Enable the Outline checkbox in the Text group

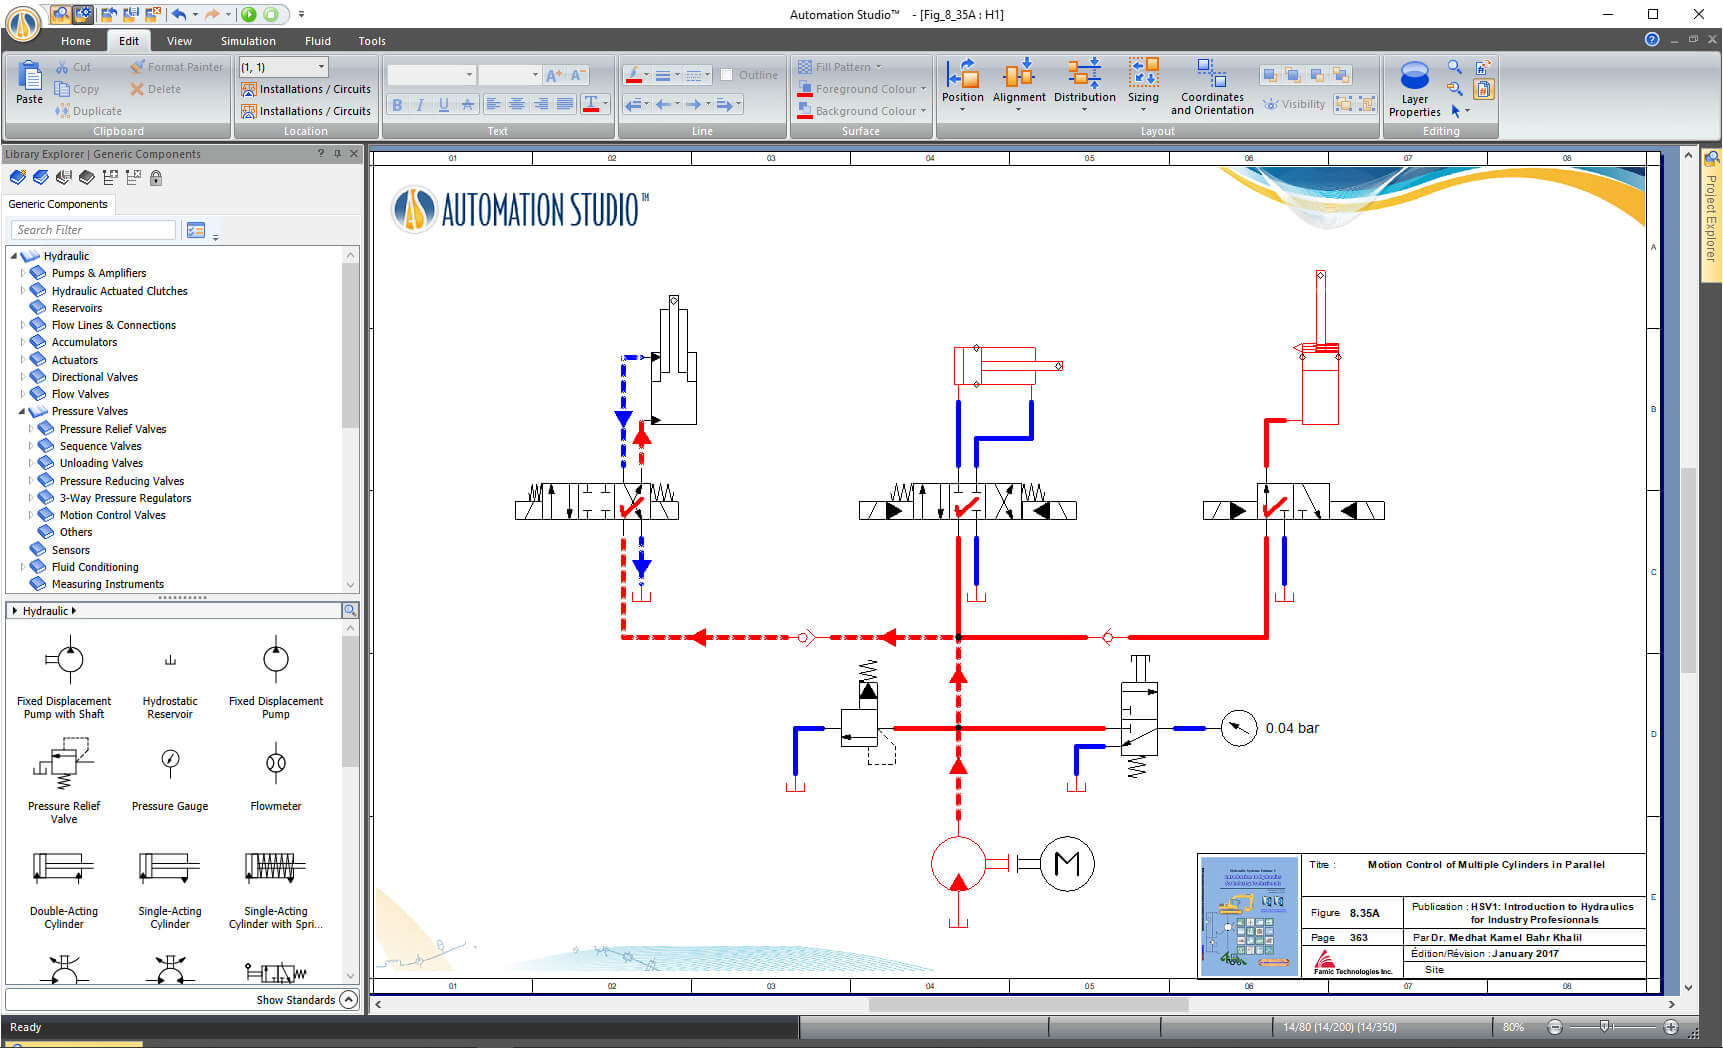pyautogui.click(x=727, y=74)
